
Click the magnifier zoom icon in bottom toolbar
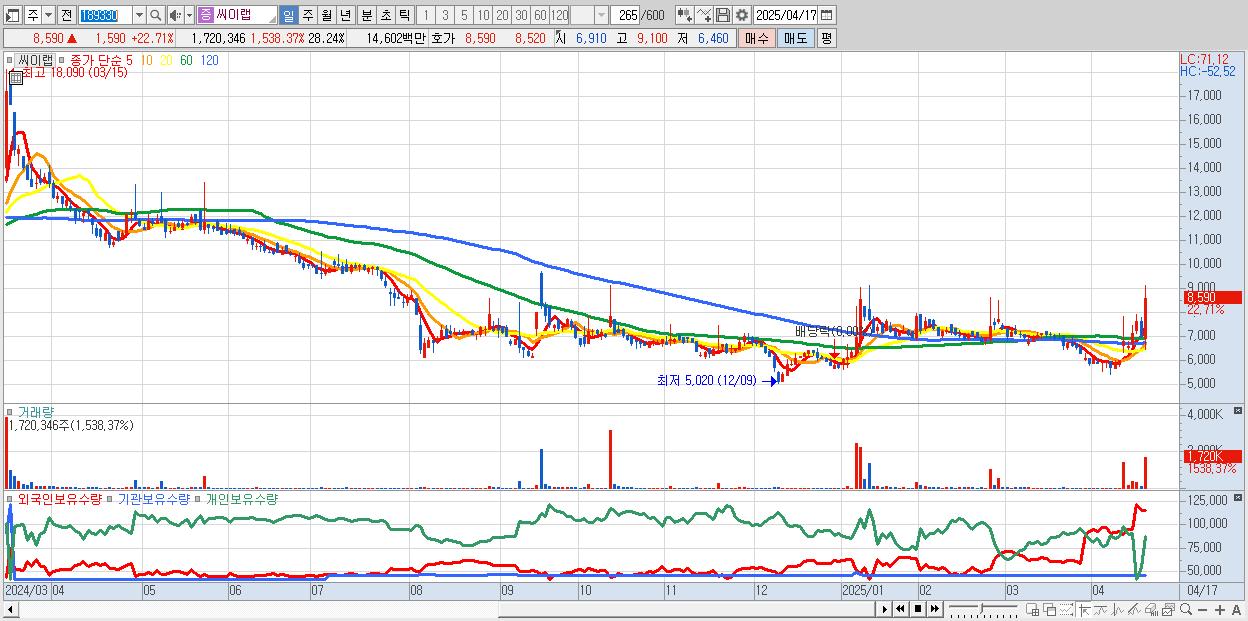coord(1185,609)
